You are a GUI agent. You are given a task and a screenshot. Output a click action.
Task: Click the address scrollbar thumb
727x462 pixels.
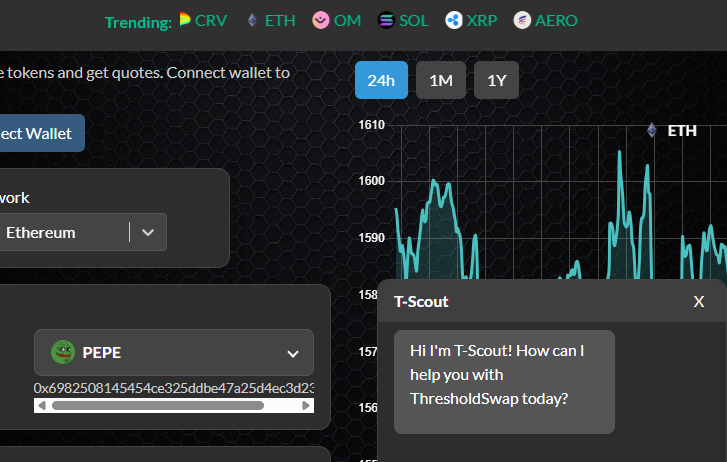pos(158,406)
